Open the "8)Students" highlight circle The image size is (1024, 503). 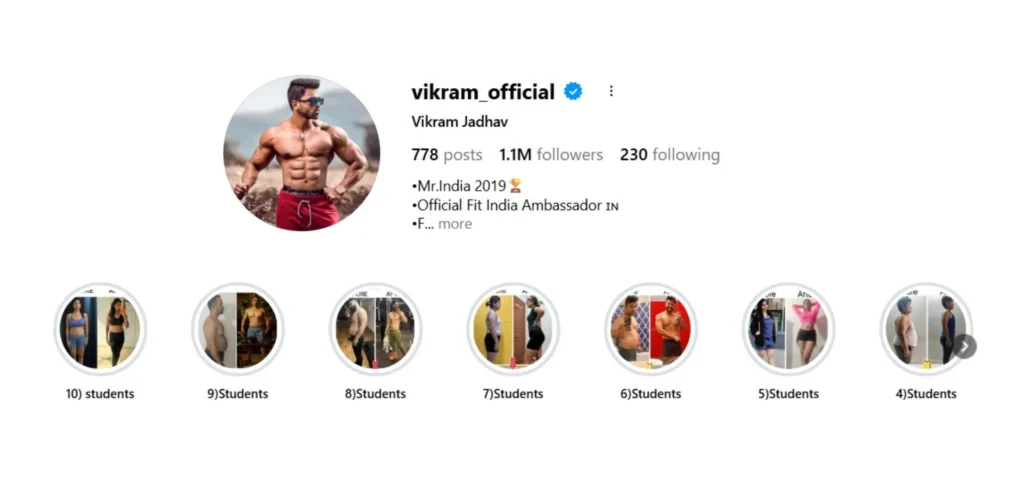pyautogui.click(x=376, y=330)
